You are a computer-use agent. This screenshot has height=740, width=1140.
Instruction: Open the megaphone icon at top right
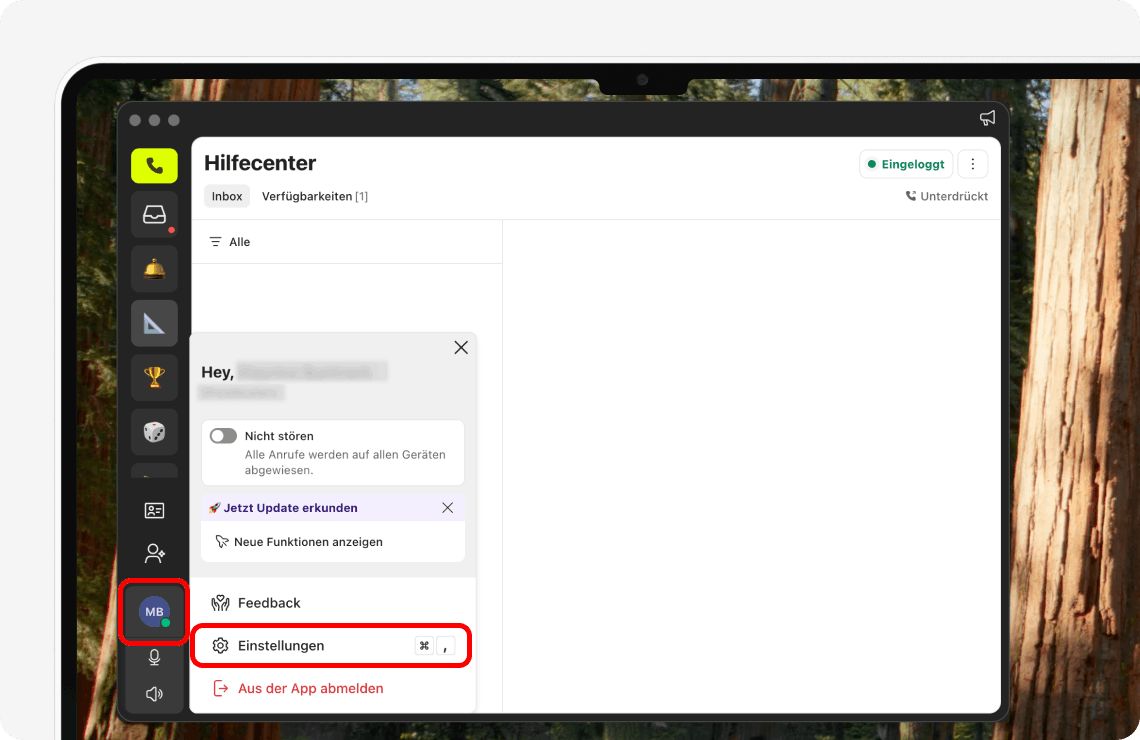(987, 117)
